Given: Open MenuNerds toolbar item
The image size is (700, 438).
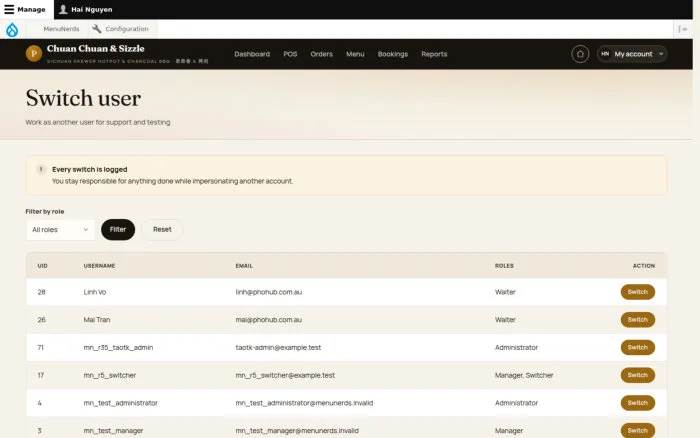Looking at the screenshot, I should [x=61, y=29].
